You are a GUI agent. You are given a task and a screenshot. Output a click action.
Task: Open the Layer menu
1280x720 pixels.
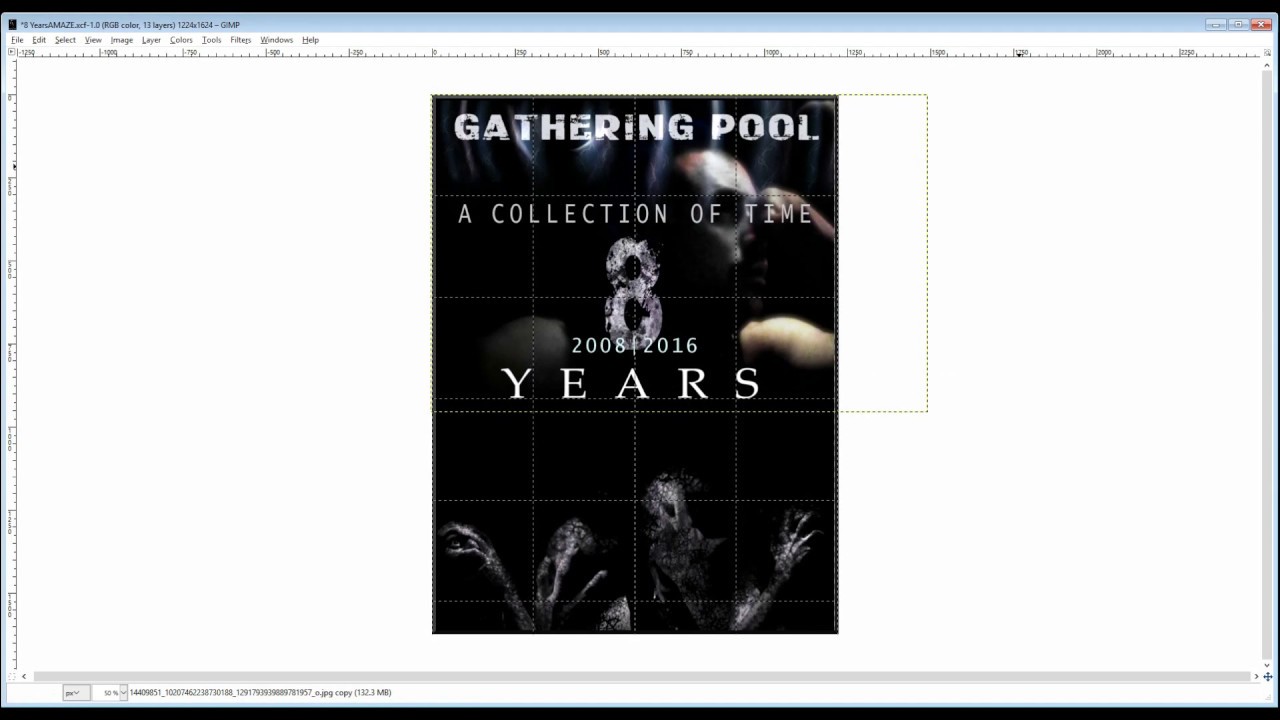(151, 40)
